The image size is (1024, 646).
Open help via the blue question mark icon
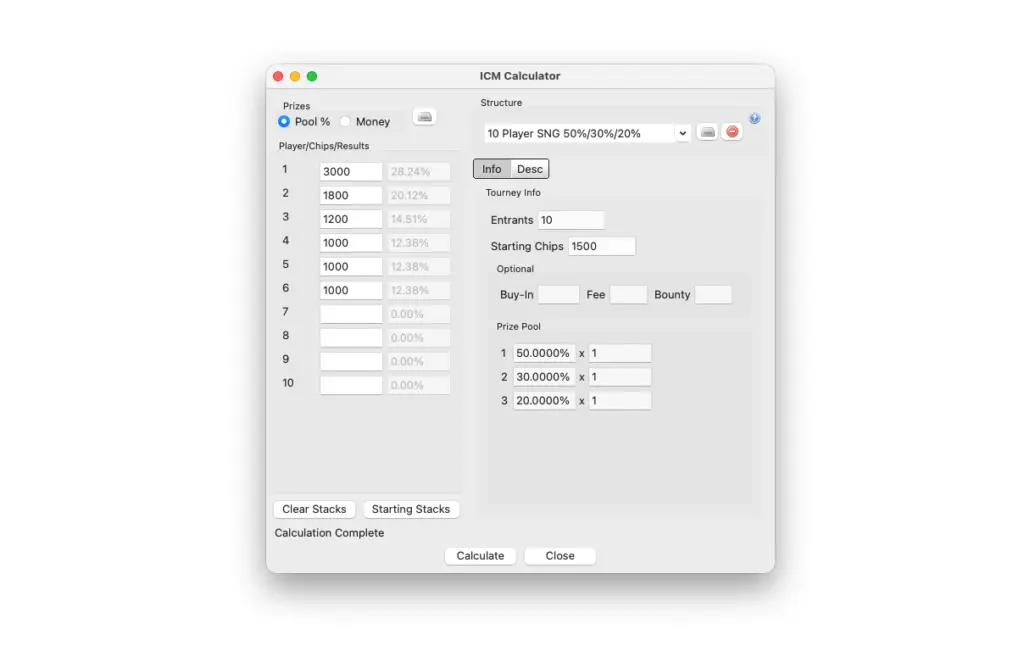click(x=754, y=118)
